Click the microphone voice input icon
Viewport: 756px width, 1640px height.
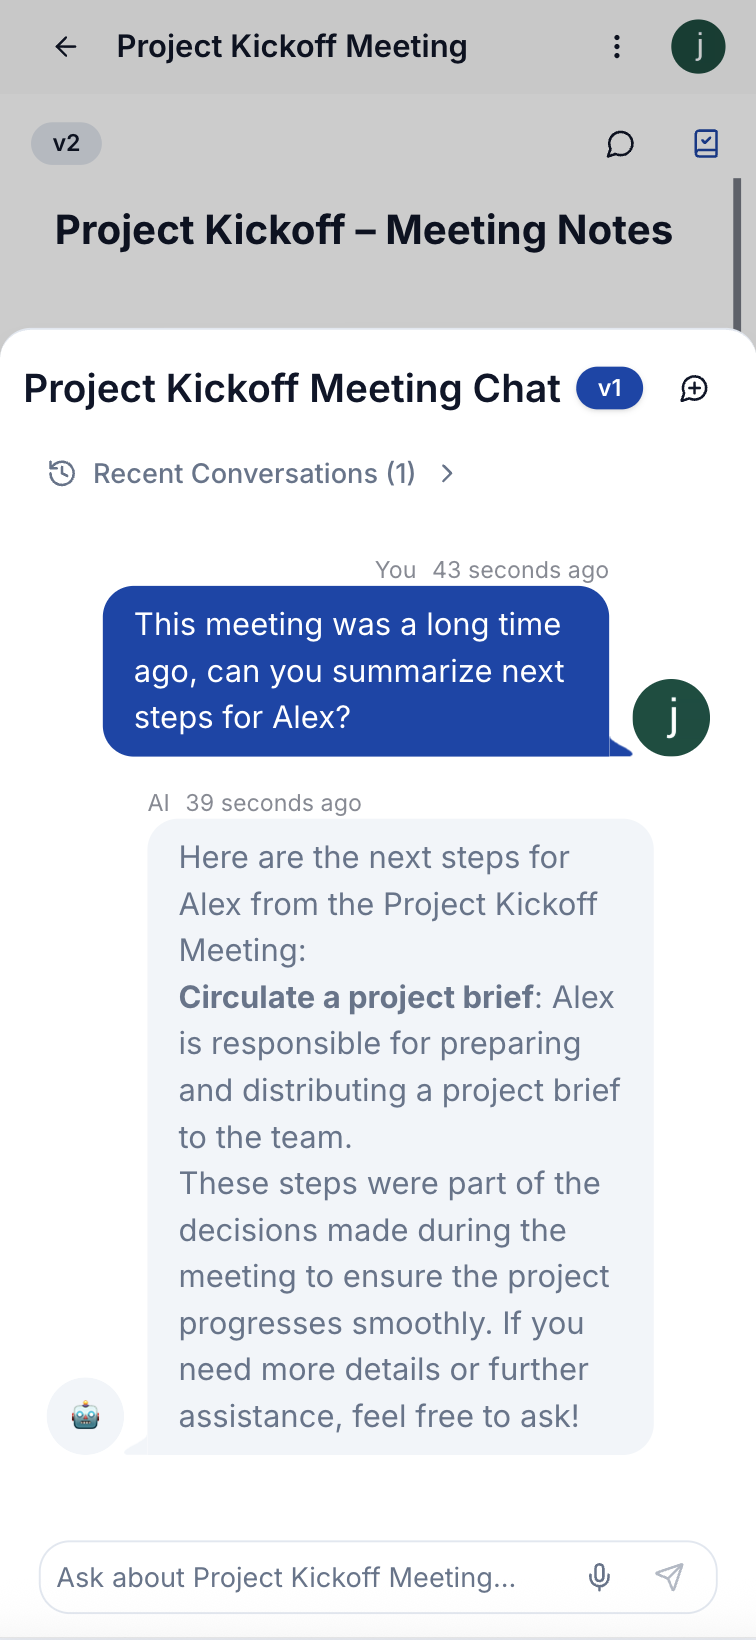599,1577
